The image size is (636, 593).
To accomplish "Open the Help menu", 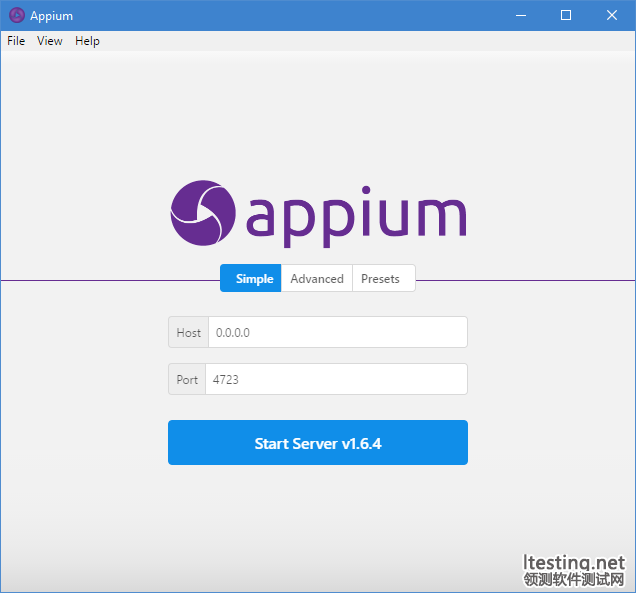I will pos(87,41).
